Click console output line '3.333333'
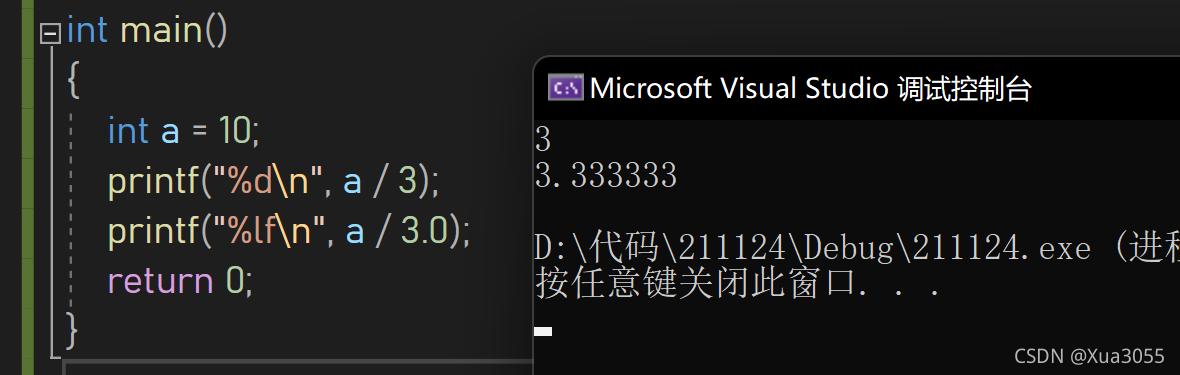 (x=606, y=175)
